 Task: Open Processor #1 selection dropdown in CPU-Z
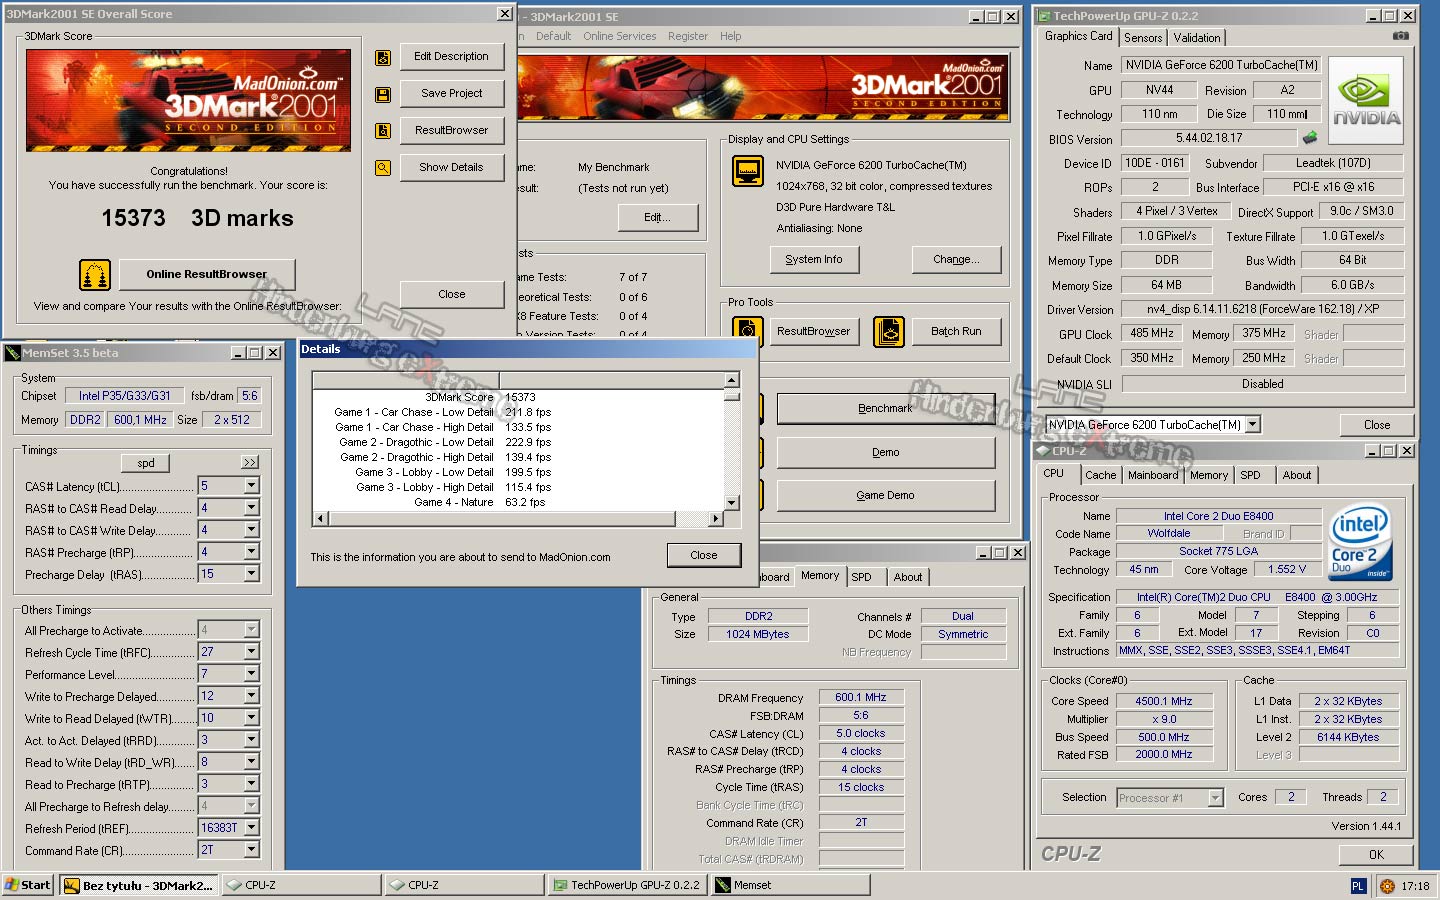[x=1216, y=798]
